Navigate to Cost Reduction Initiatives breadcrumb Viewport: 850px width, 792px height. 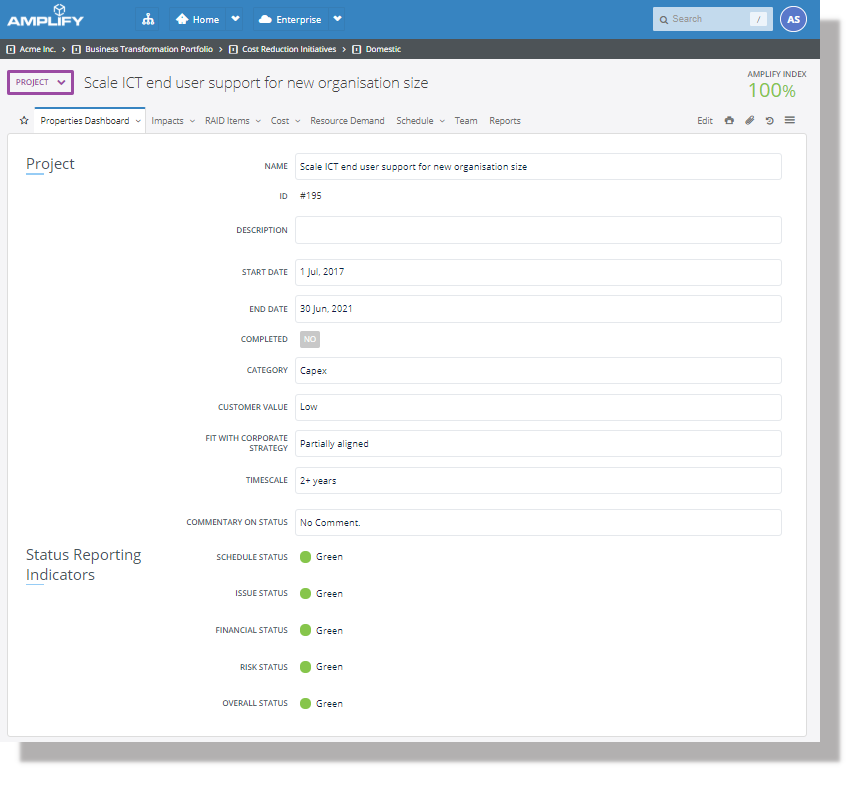tap(289, 49)
